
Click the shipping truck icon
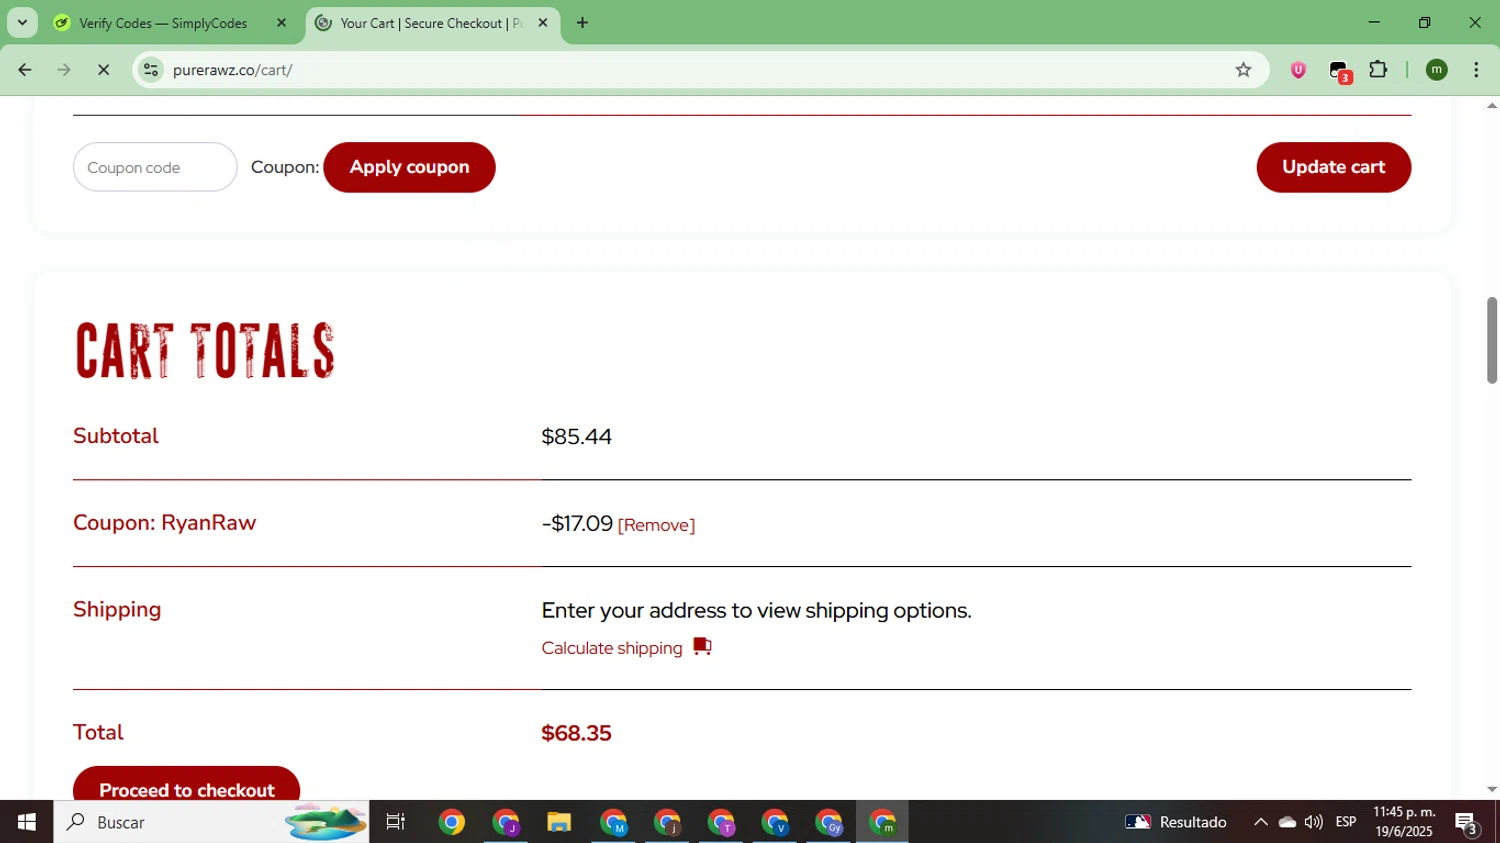tap(703, 646)
